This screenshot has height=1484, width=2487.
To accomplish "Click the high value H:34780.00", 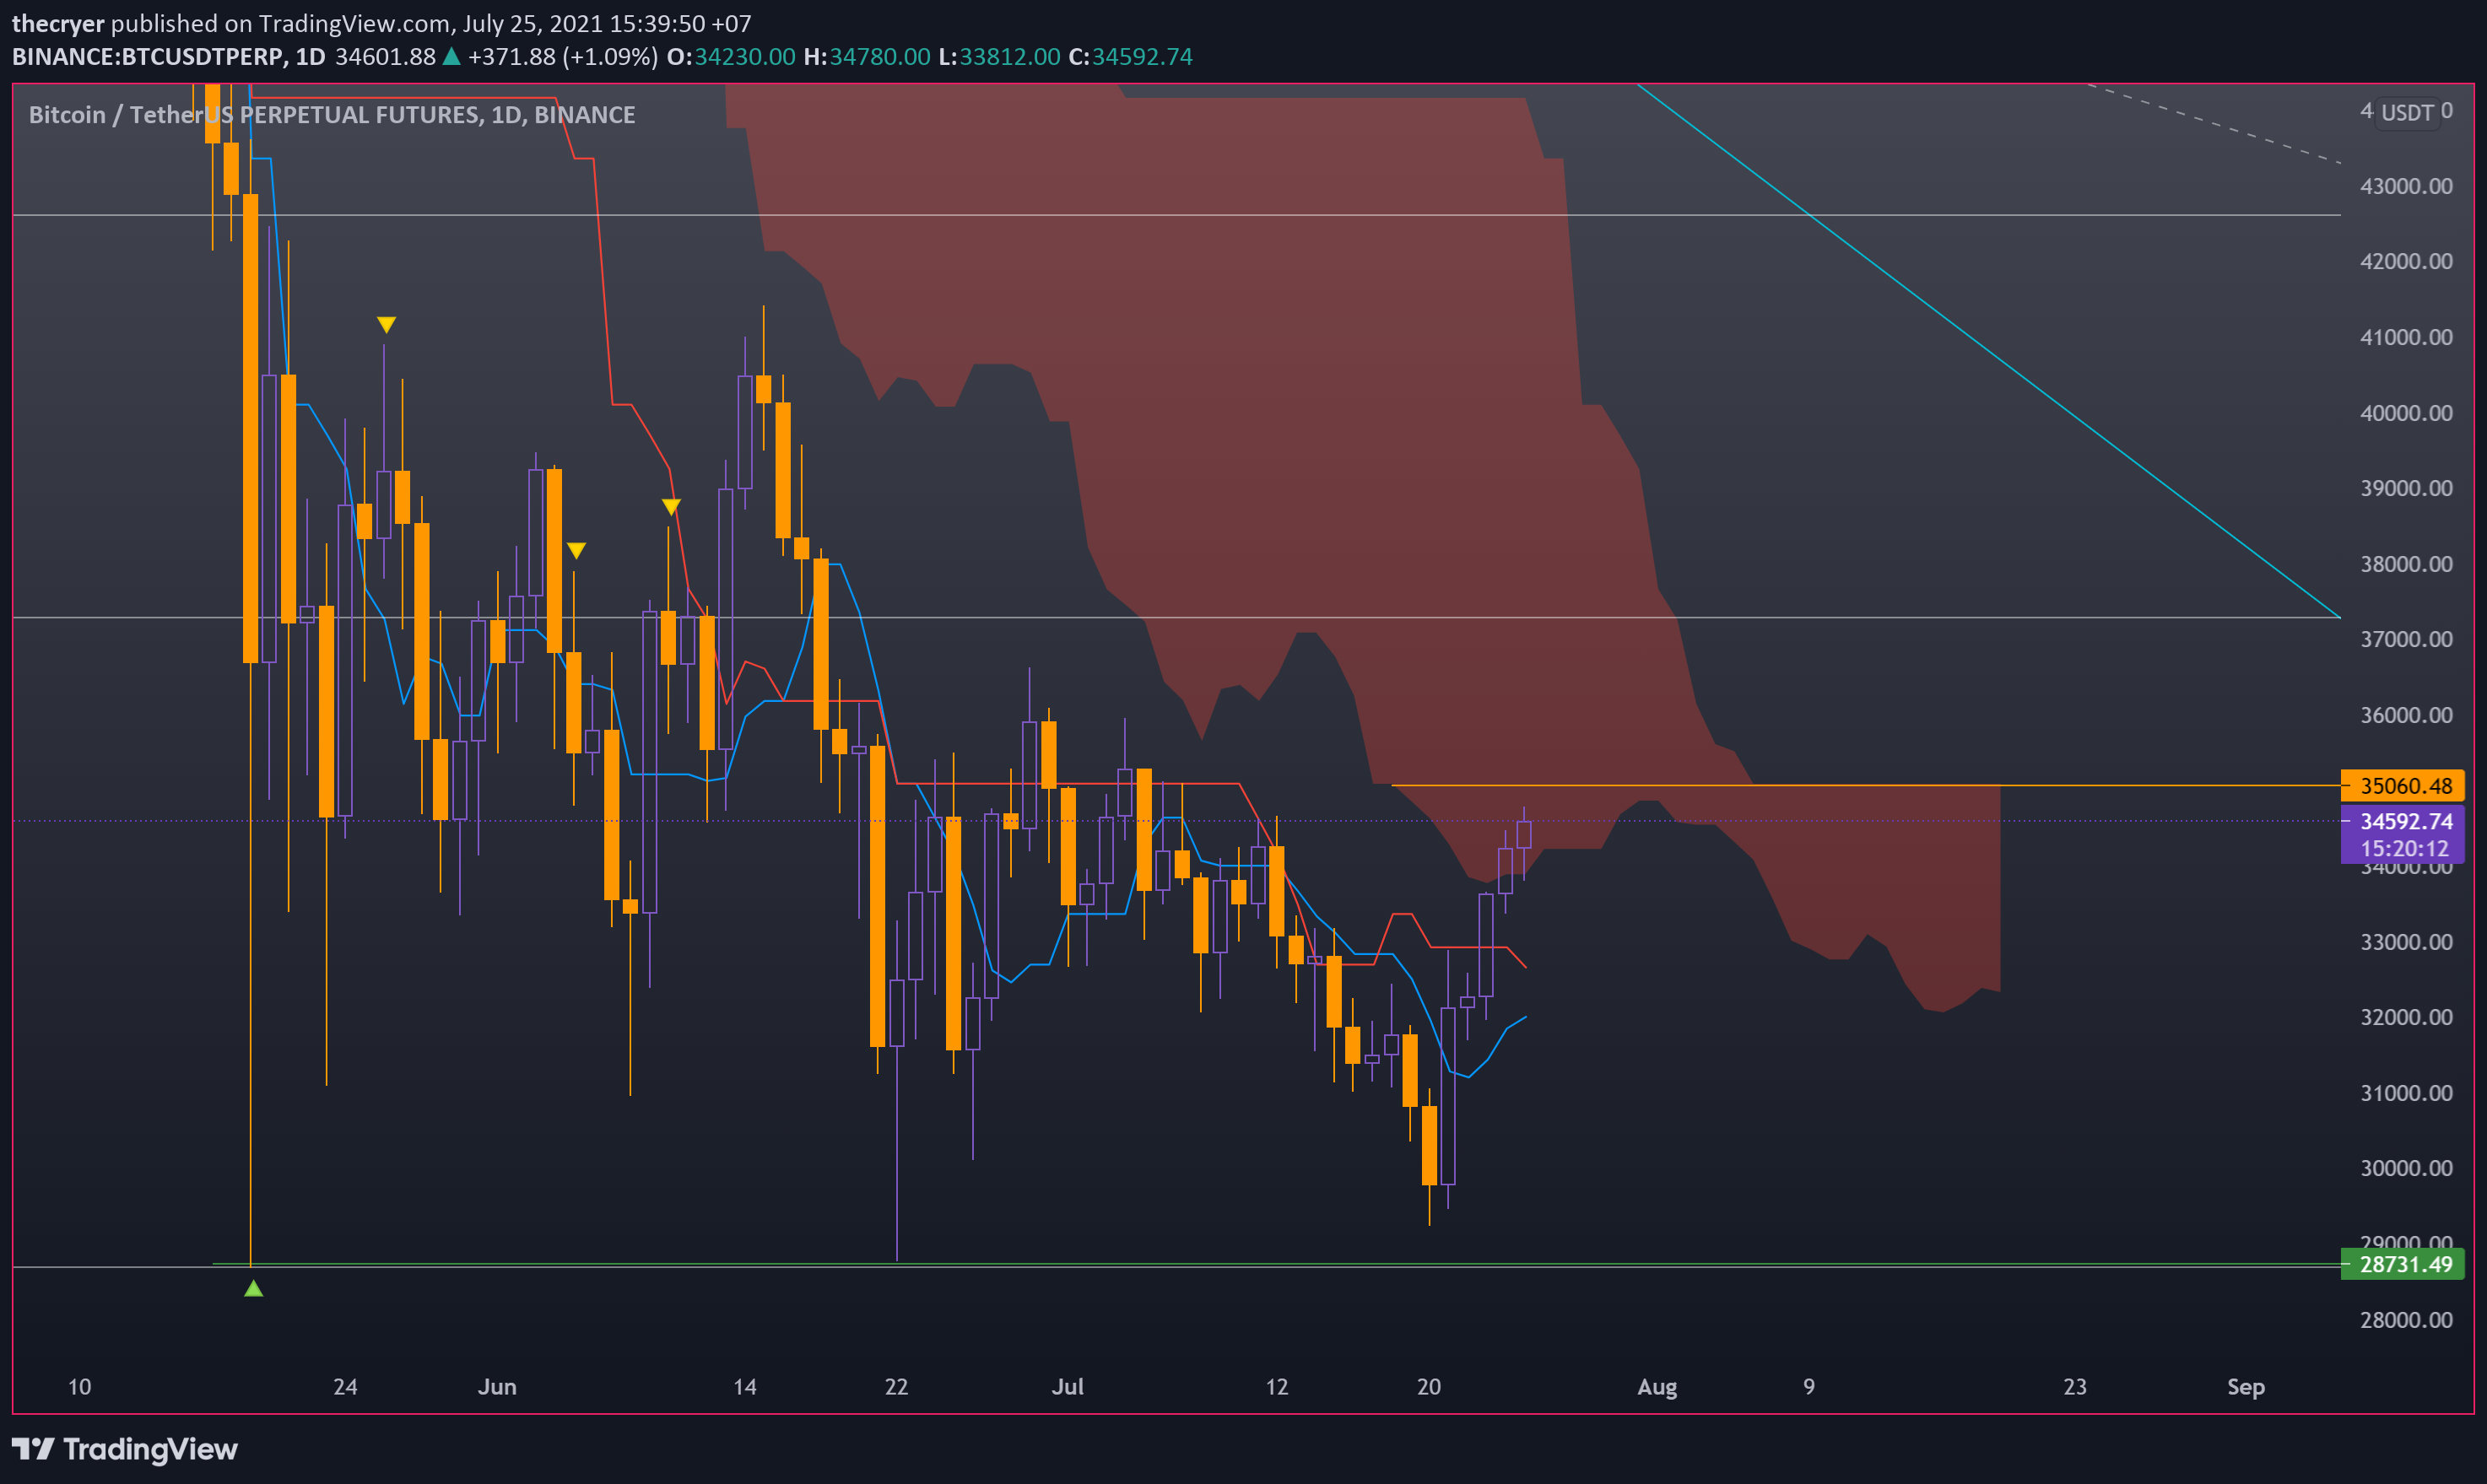I will click(867, 56).
